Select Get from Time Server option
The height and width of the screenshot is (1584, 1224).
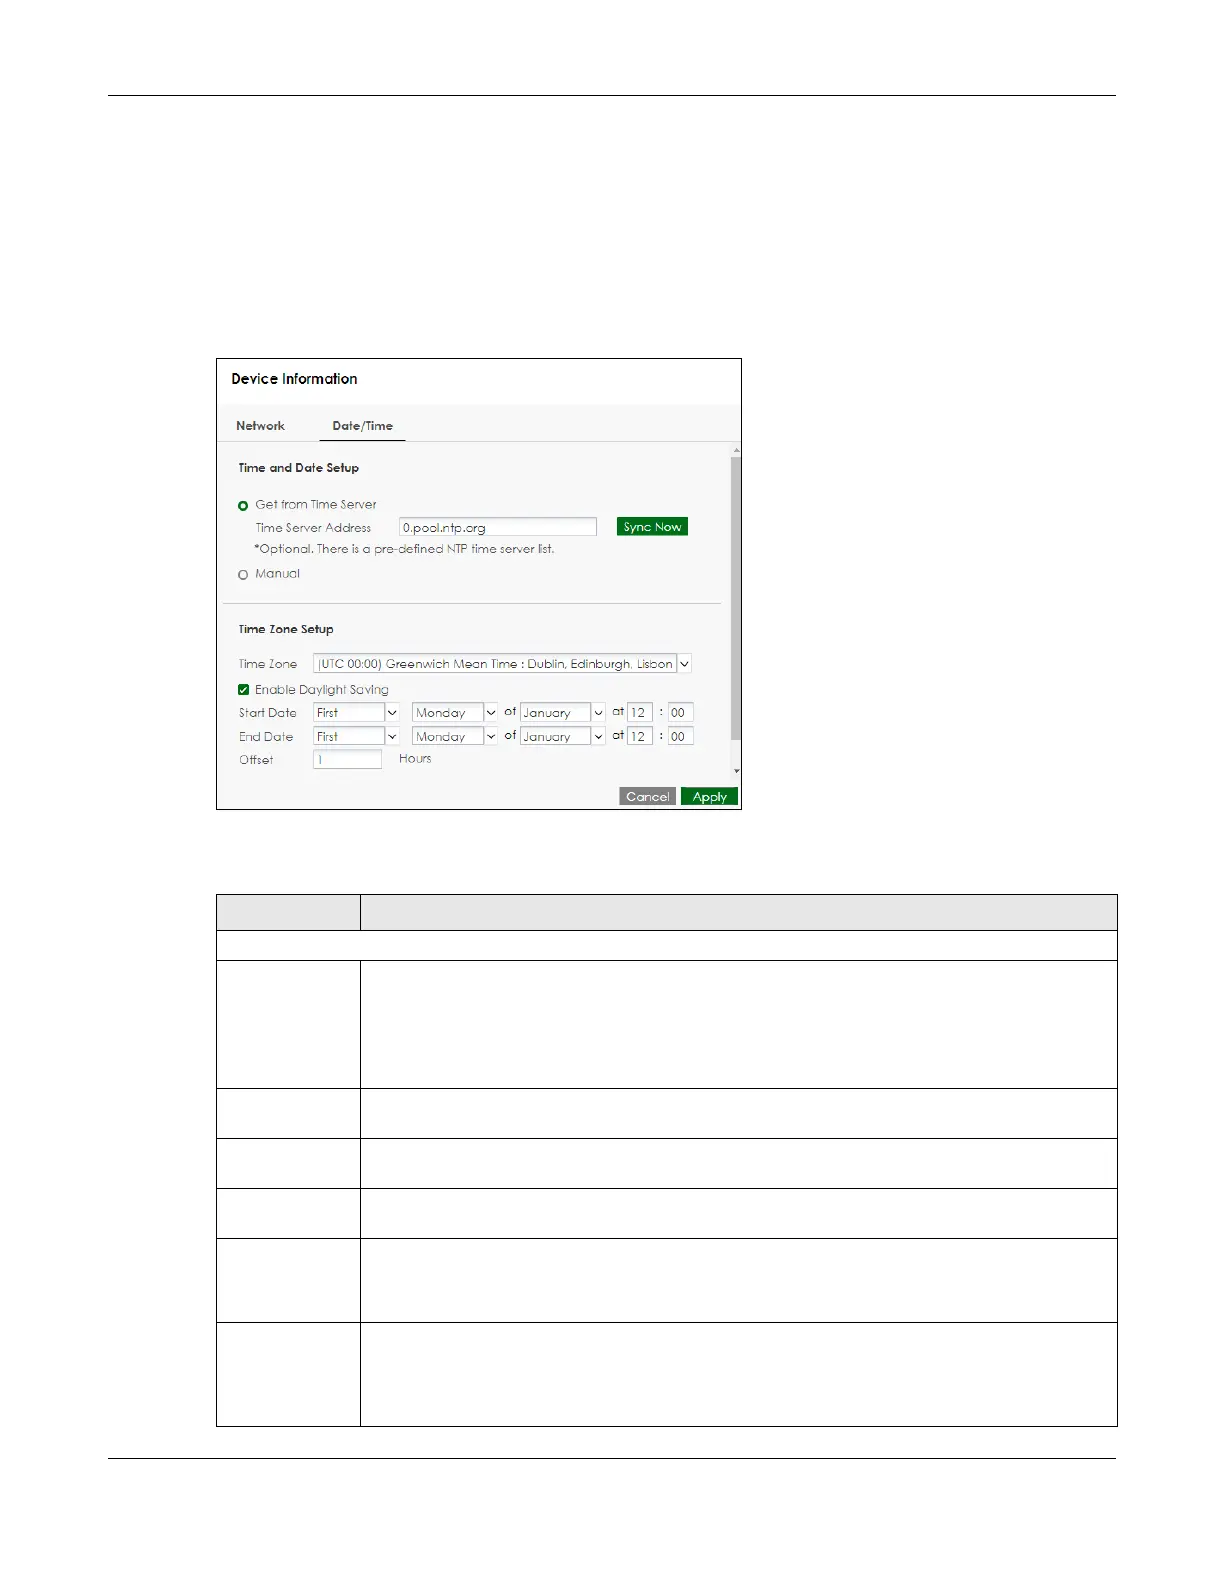pos(243,506)
